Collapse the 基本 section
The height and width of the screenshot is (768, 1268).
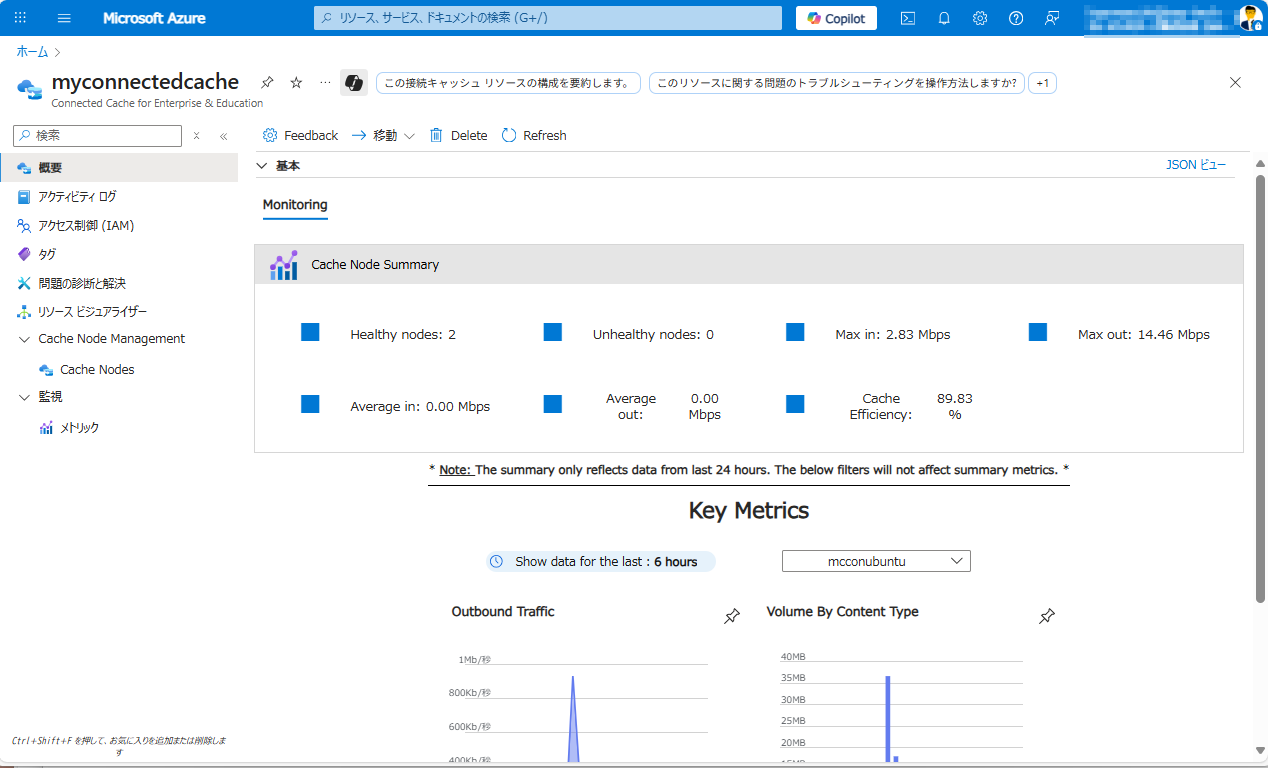(261, 165)
